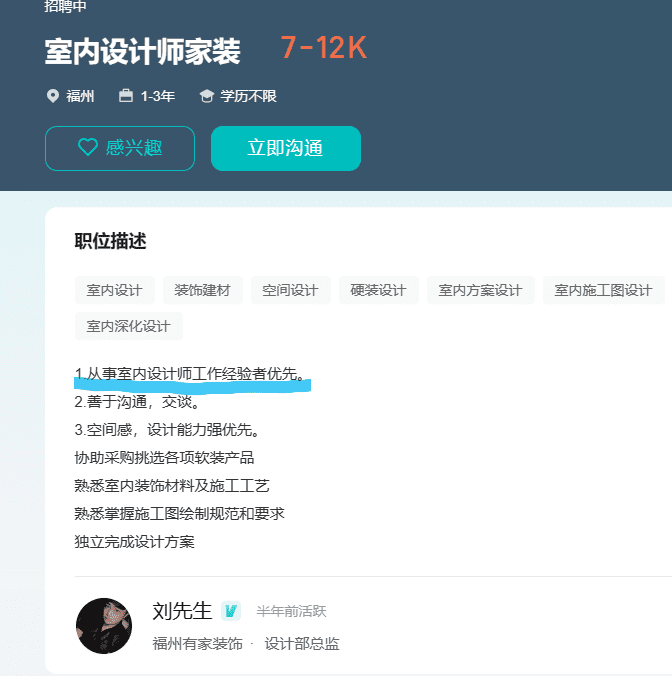Click the 立即沟通 button
The width and height of the screenshot is (672, 676).
pyautogui.click(x=286, y=148)
